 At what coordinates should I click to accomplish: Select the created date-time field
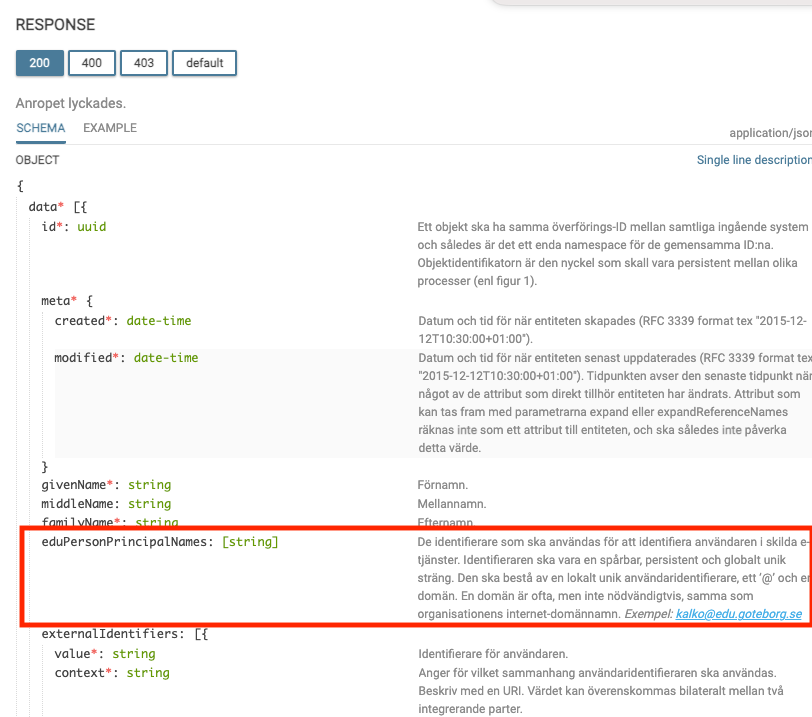[x=122, y=321]
